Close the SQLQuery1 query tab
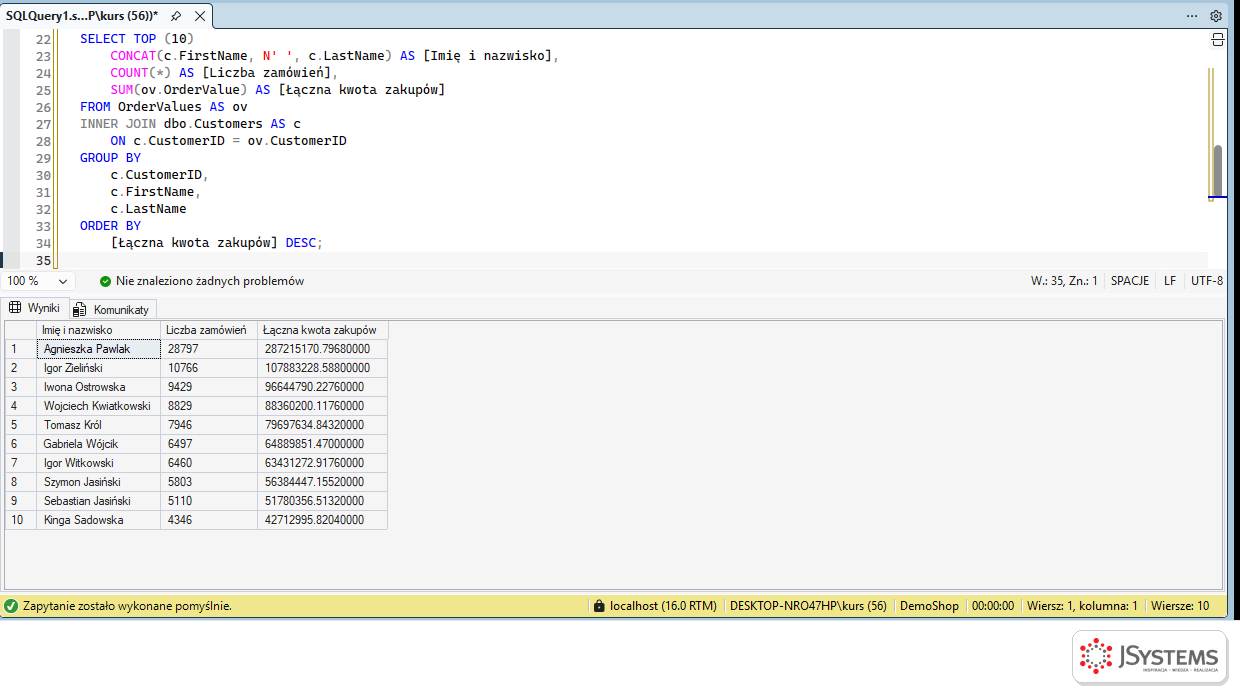 pyautogui.click(x=200, y=16)
